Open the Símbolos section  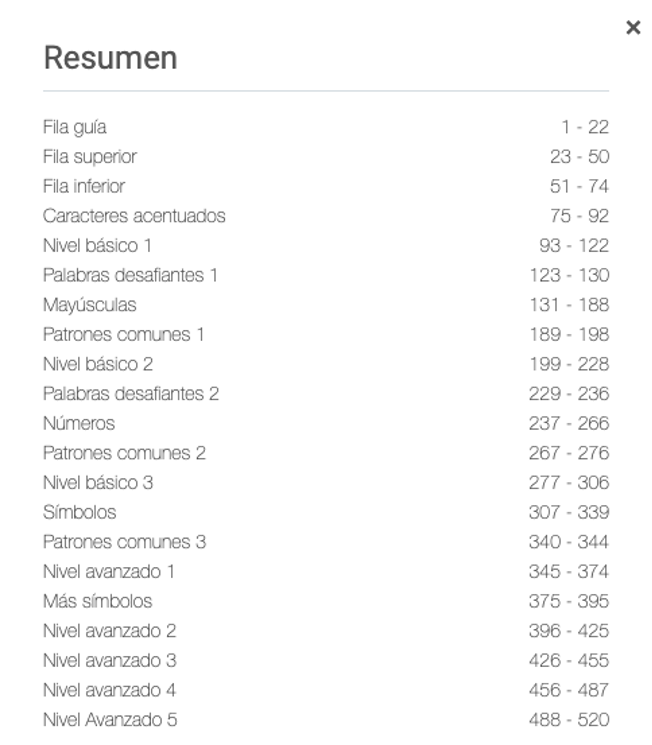pos(80,512)
